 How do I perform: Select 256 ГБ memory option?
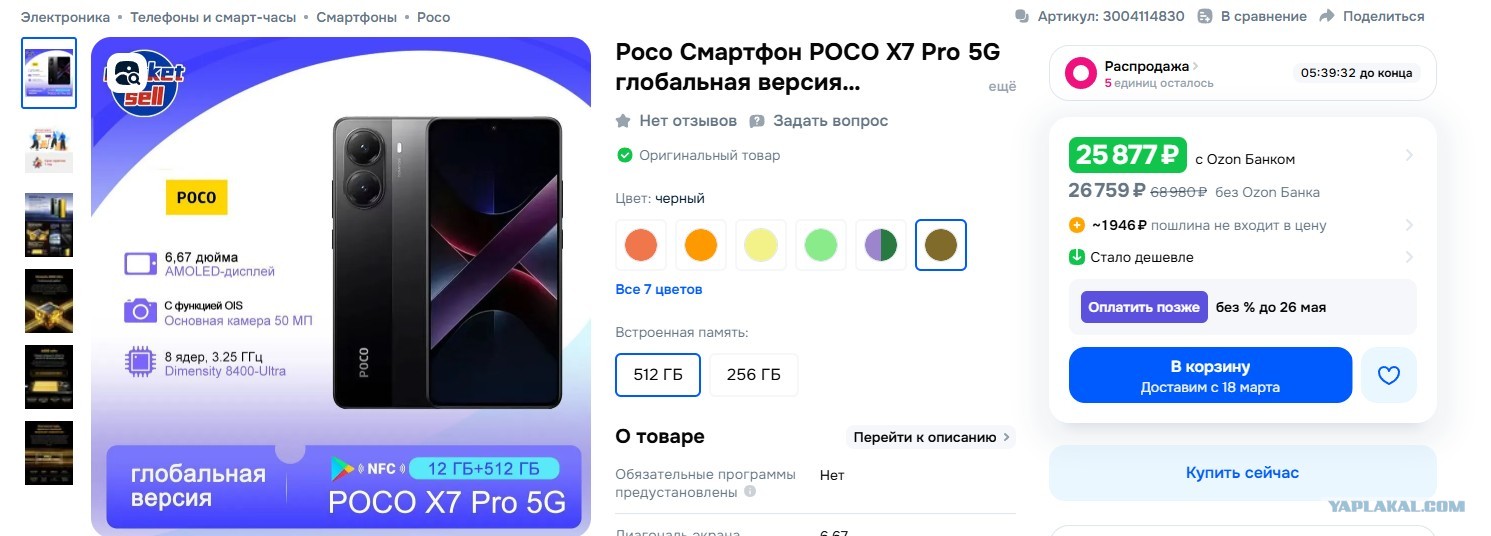(754, 375)
